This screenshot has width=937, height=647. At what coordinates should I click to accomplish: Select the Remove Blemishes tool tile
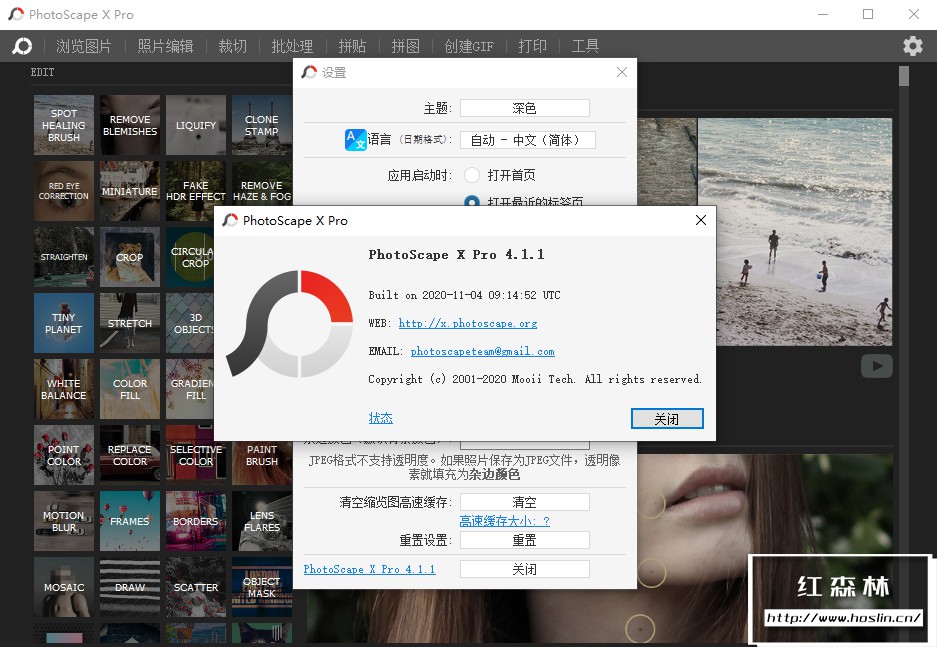(130, 125)
